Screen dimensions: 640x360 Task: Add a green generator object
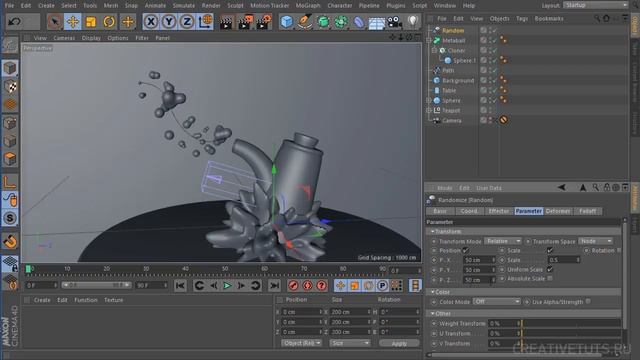click(323, 21)
